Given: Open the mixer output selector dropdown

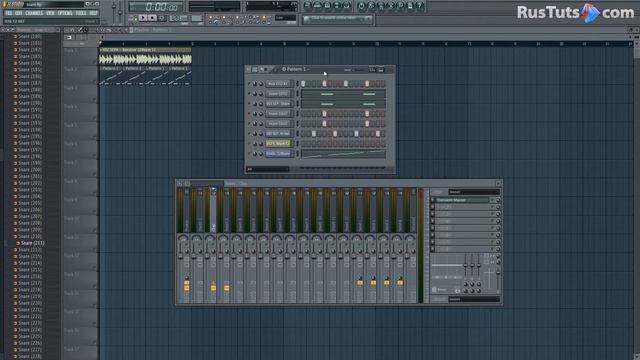Looking at the screenshot, I should point(474,299).
